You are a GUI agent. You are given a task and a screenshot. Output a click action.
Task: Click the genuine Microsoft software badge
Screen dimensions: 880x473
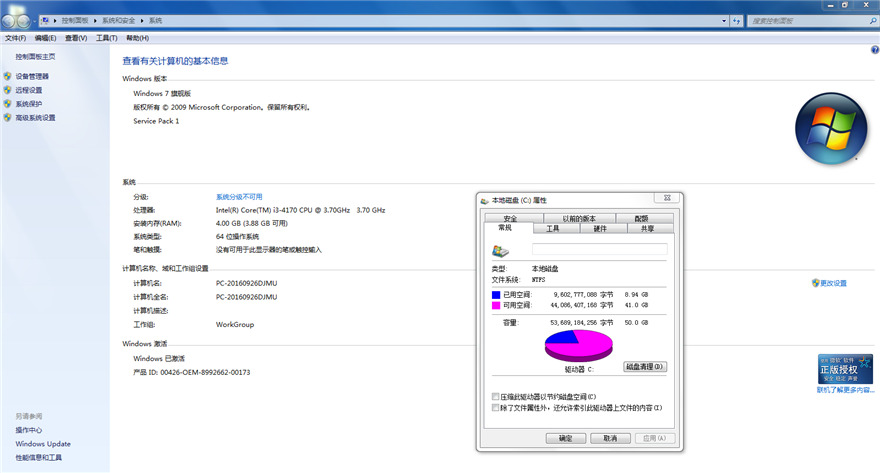(845, 369)
